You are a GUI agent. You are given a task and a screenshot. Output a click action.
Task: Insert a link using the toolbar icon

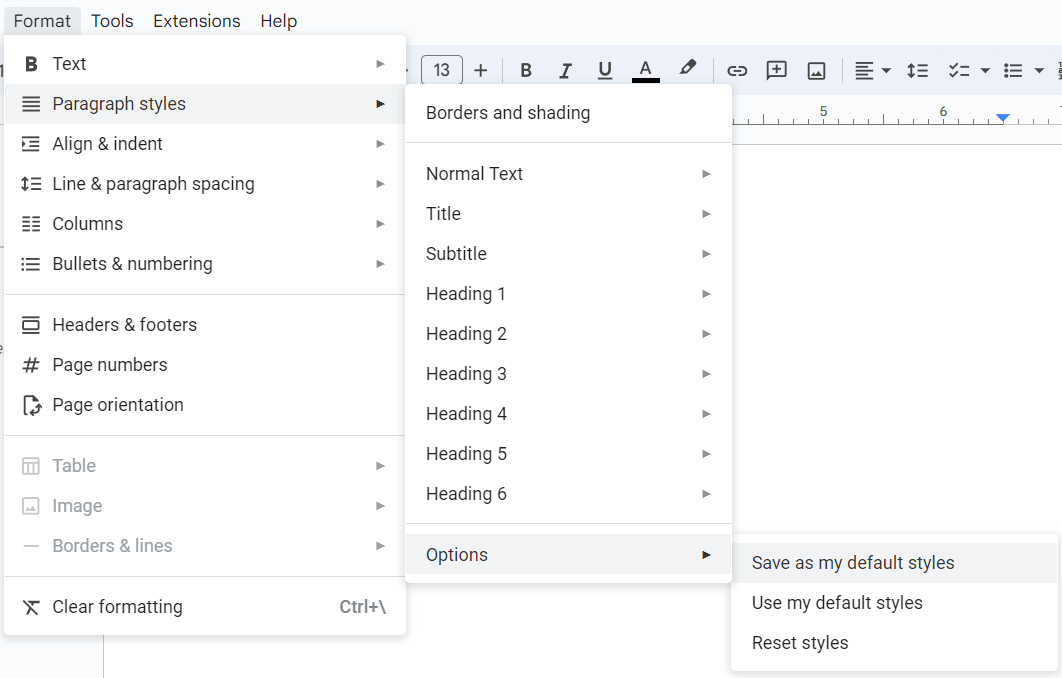[x=737, y=70]
